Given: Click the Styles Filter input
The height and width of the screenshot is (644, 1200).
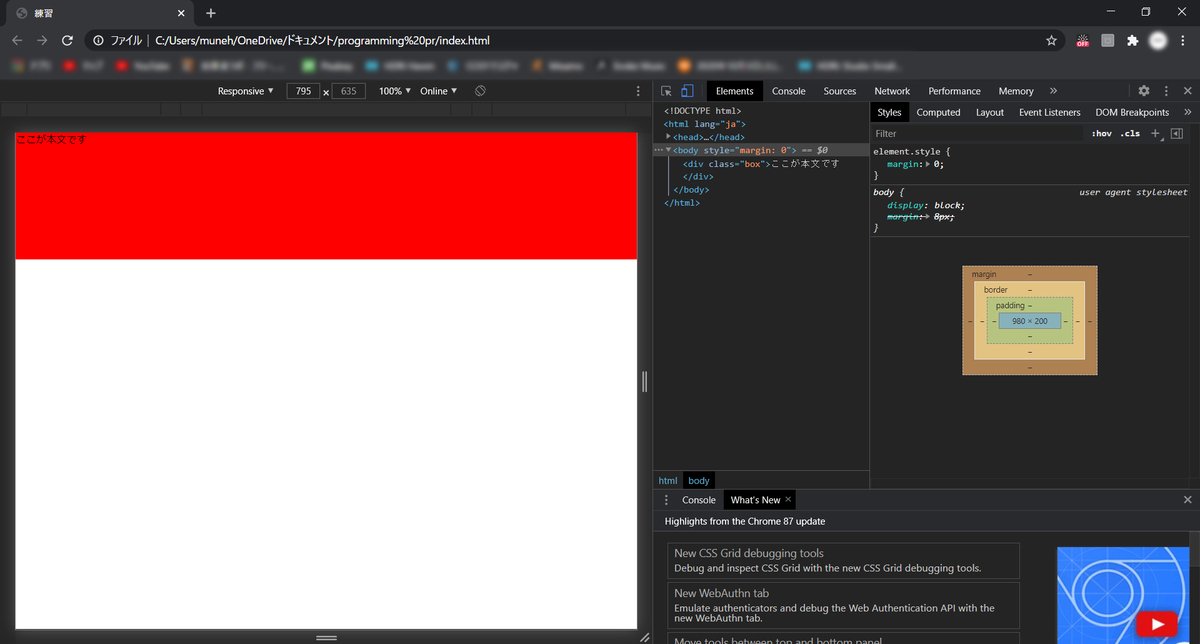Looking at the screenshot, I should pyautogui.click(x=975, y=133).
